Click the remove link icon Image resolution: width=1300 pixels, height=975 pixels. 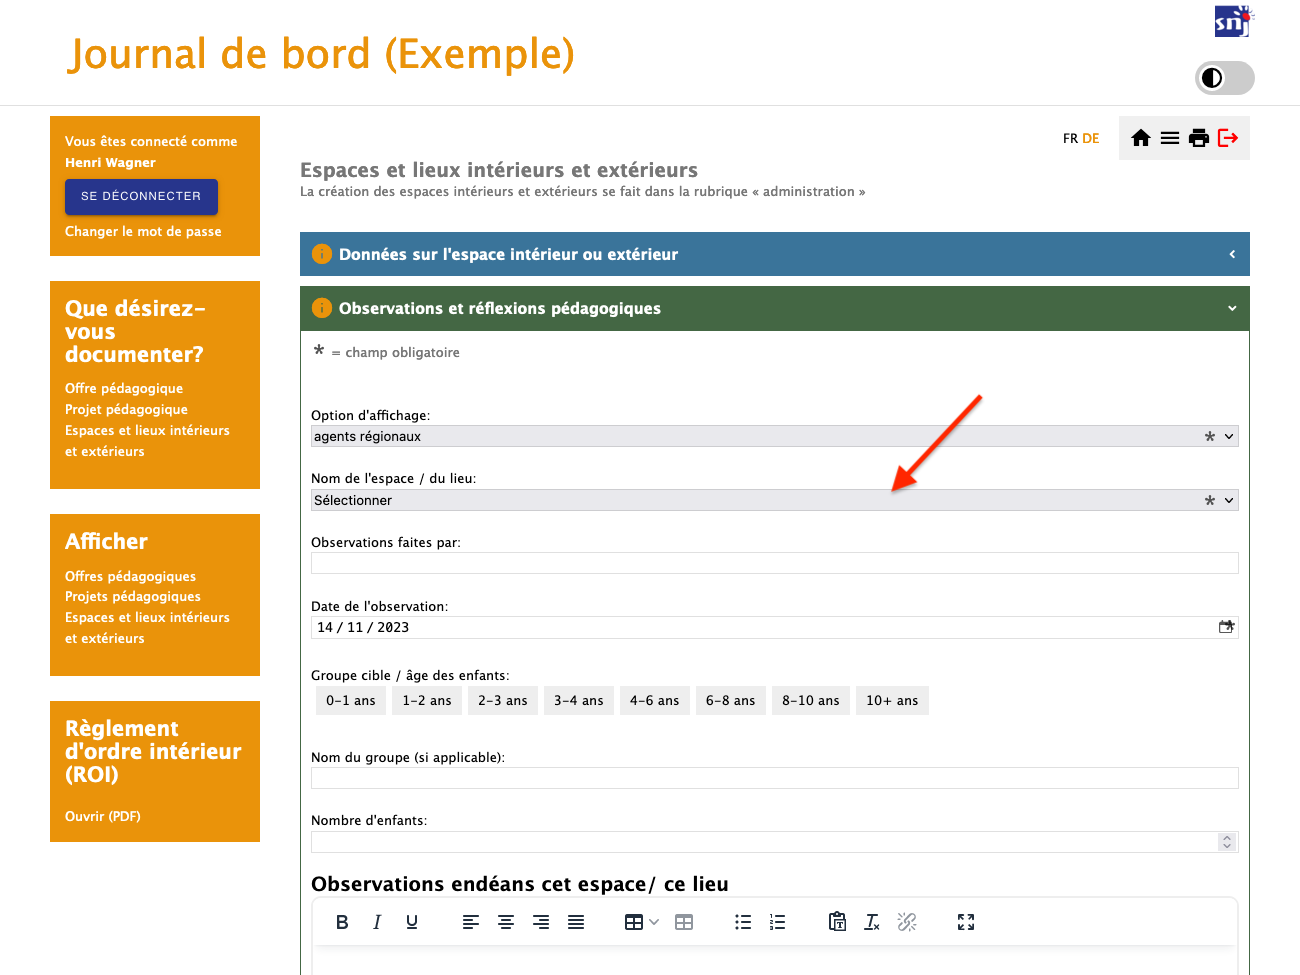[907, 922]
